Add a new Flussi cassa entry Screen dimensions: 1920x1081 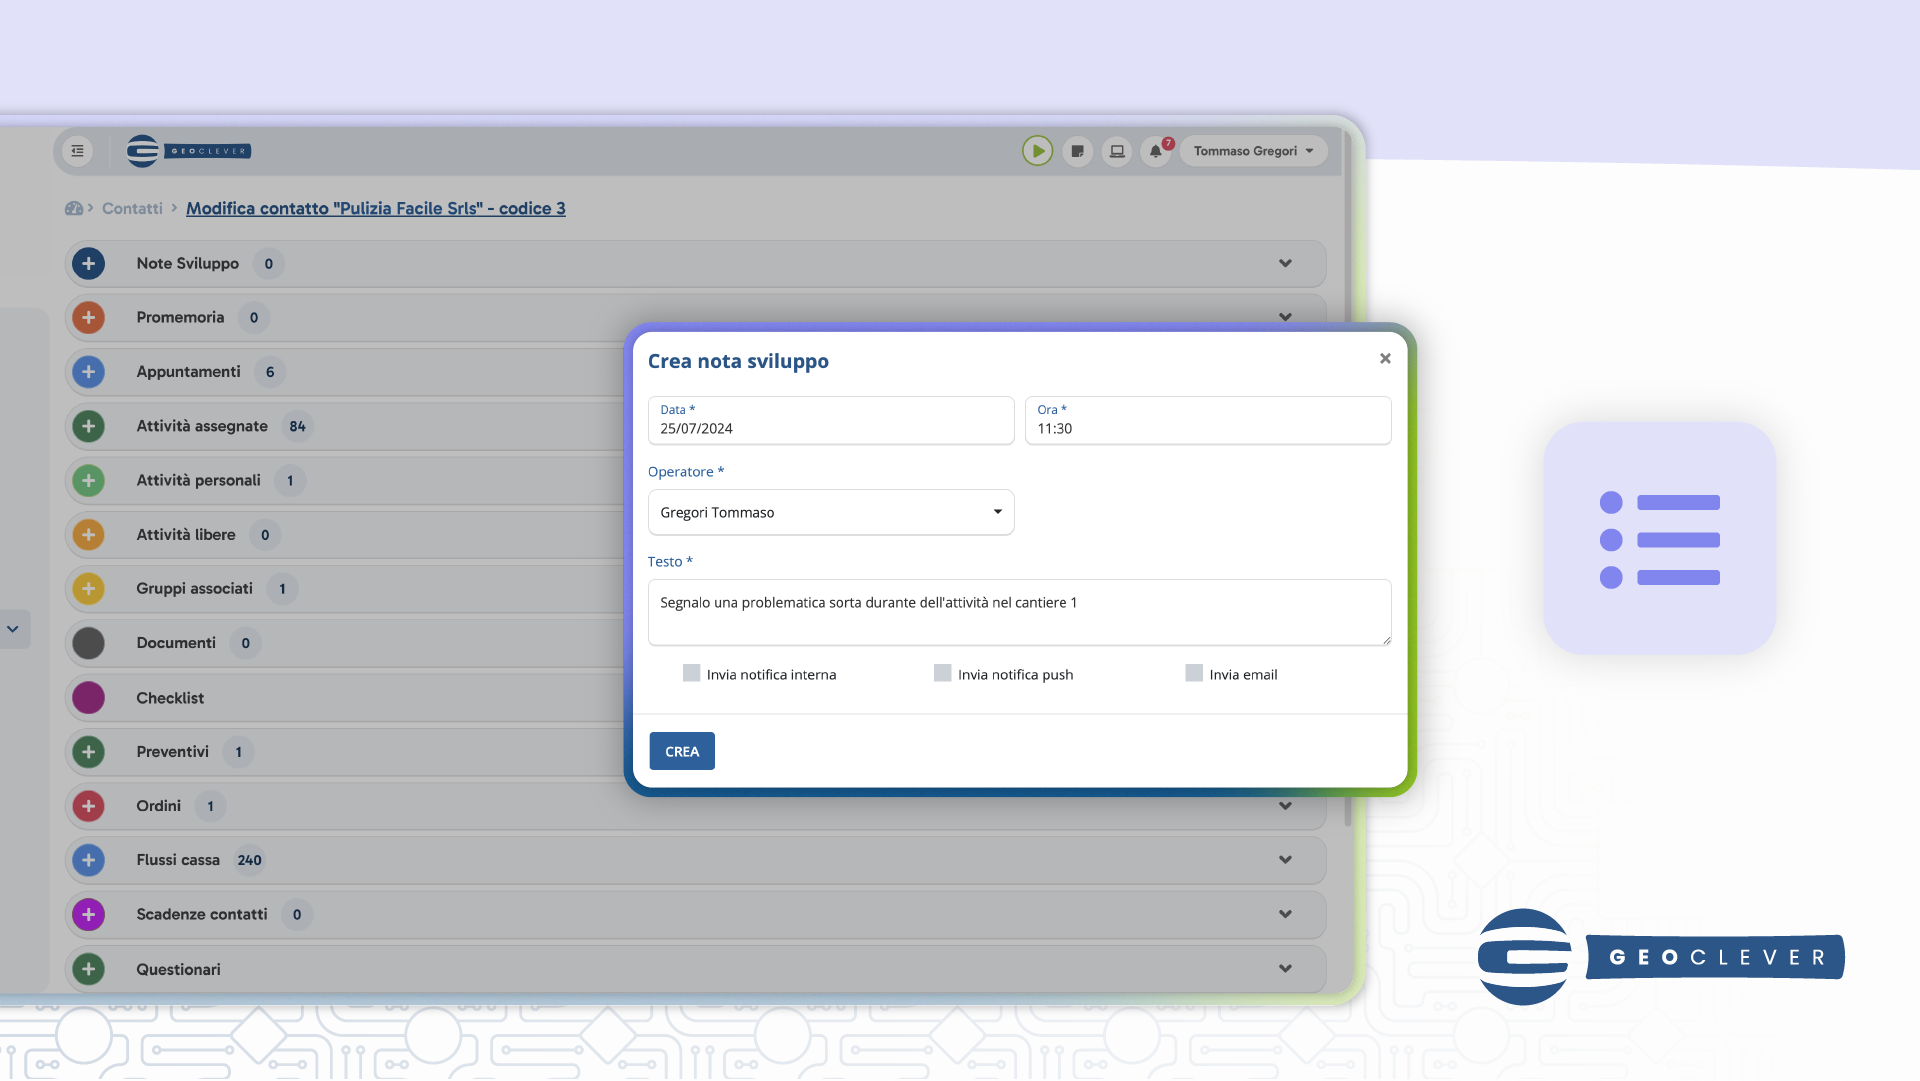[89, 860]
